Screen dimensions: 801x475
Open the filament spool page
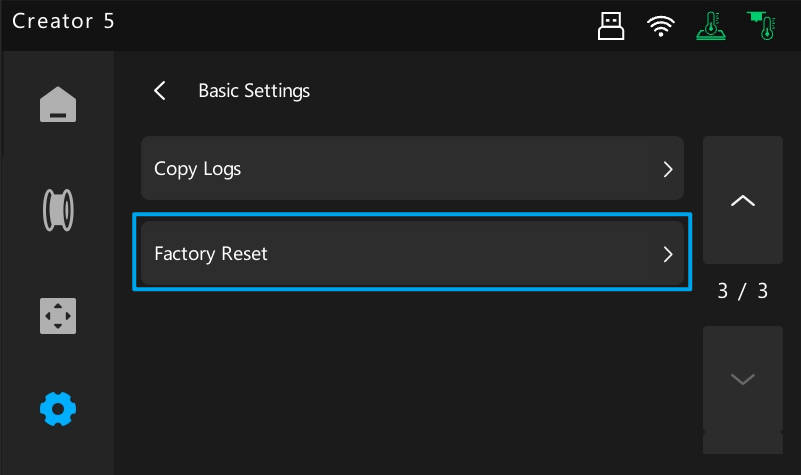click(x=58, y=210)
